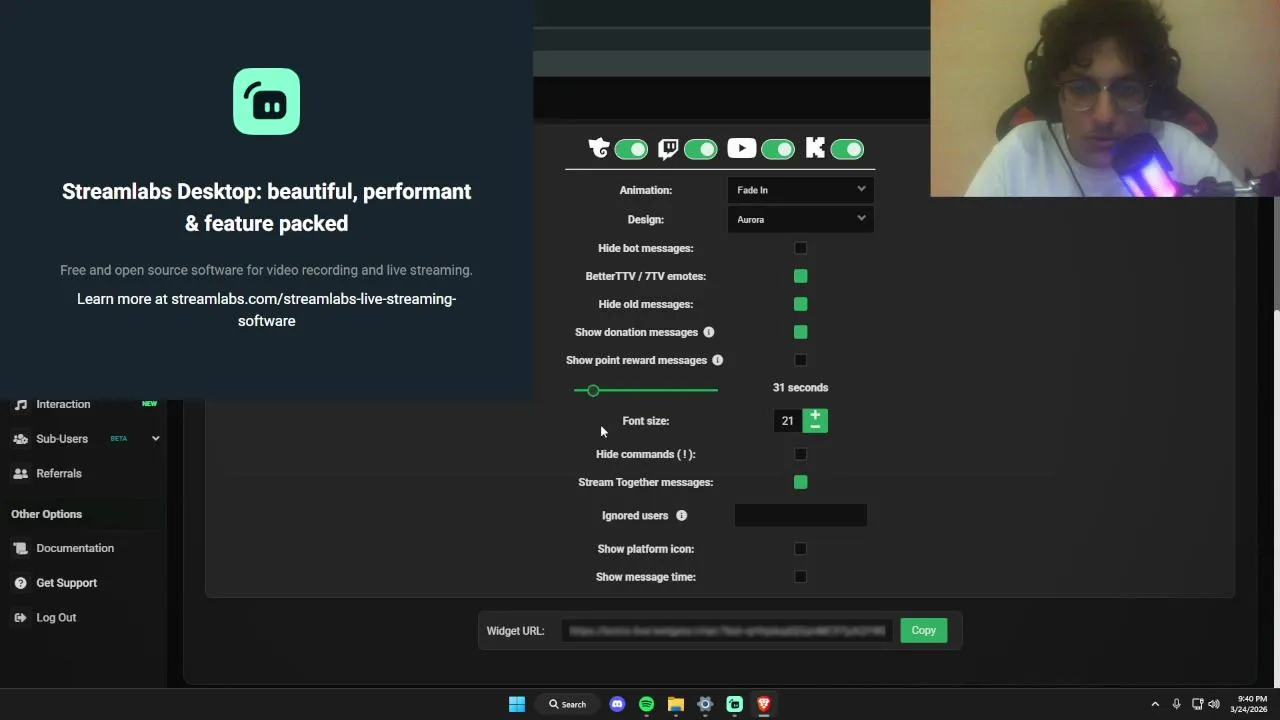The image size is (1280, 720).
Task: Open the gear app in taskbar
Action: (x=705, y=704)
